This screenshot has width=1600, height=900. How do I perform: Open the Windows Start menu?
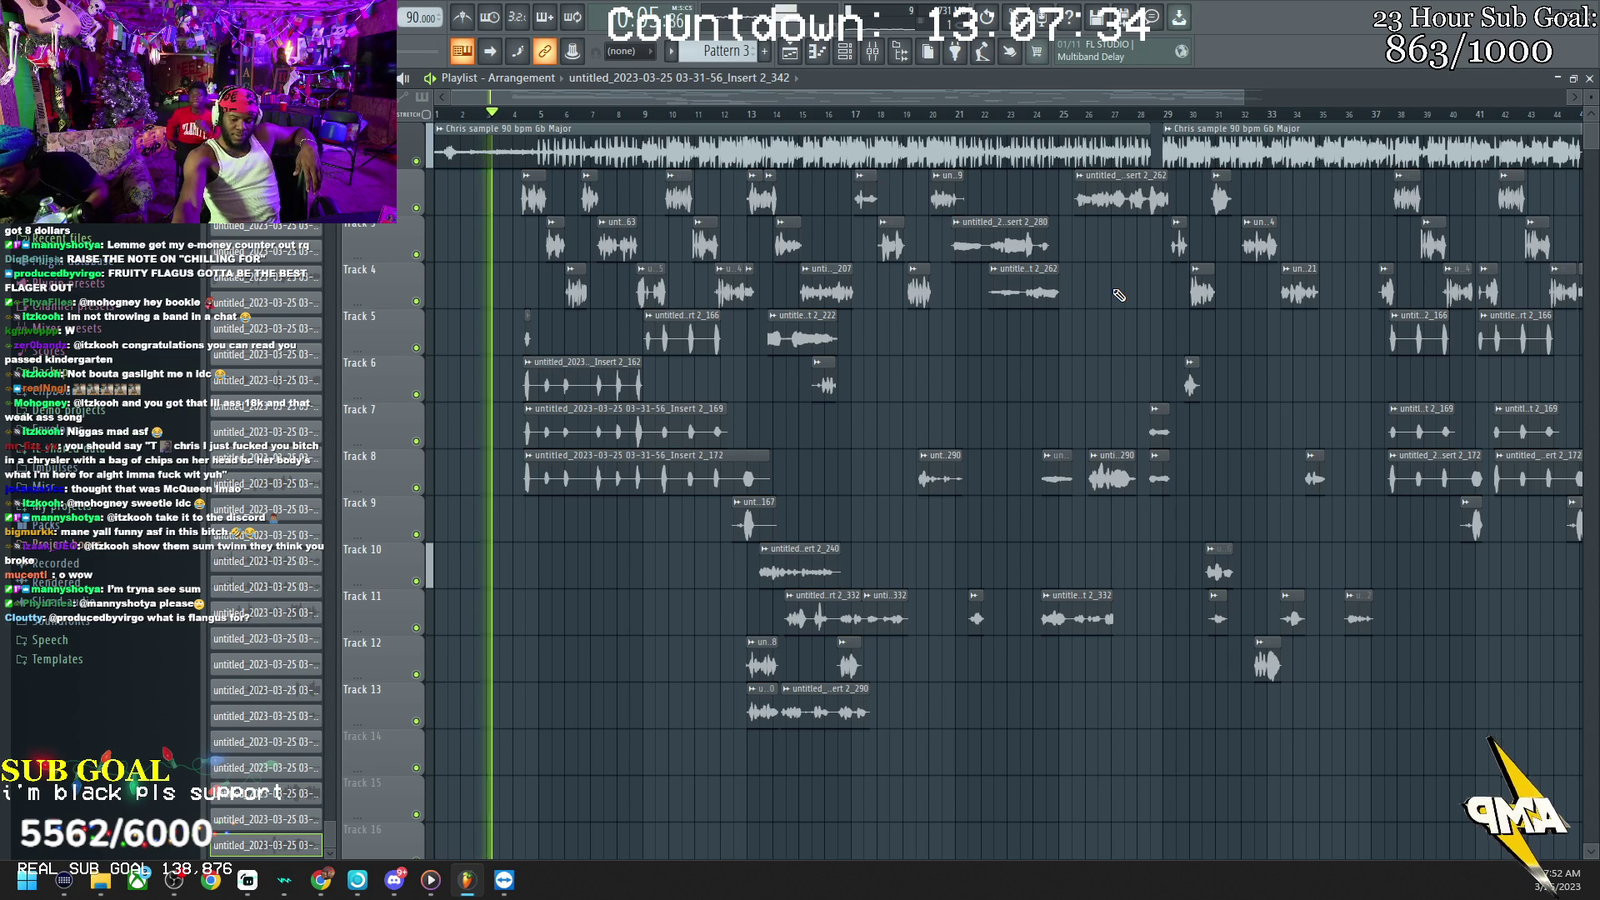[27, 880]
